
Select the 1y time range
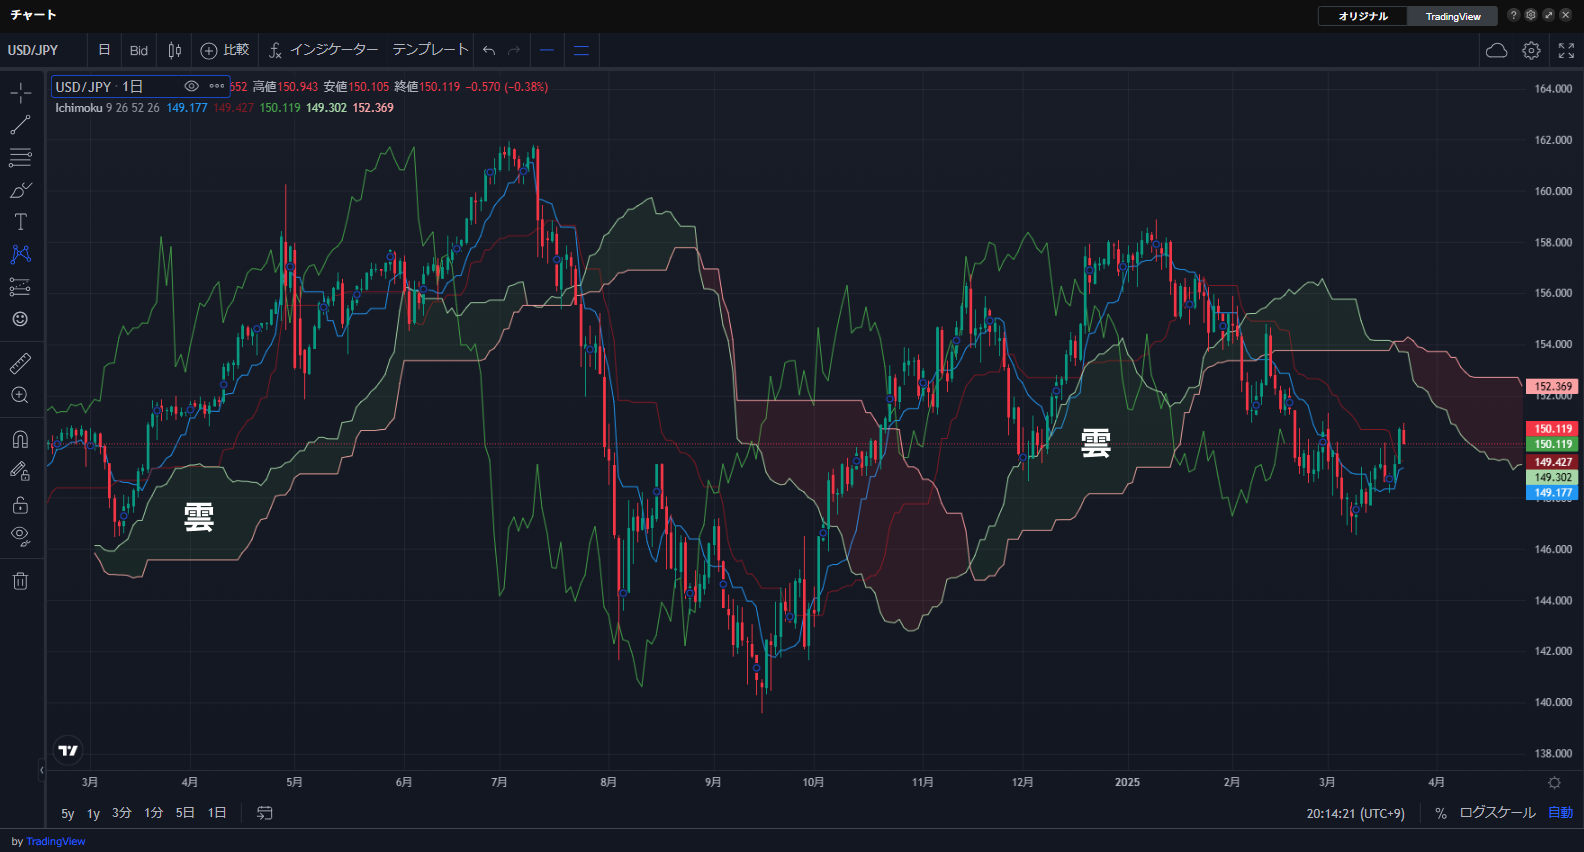(x=93, y=813)
